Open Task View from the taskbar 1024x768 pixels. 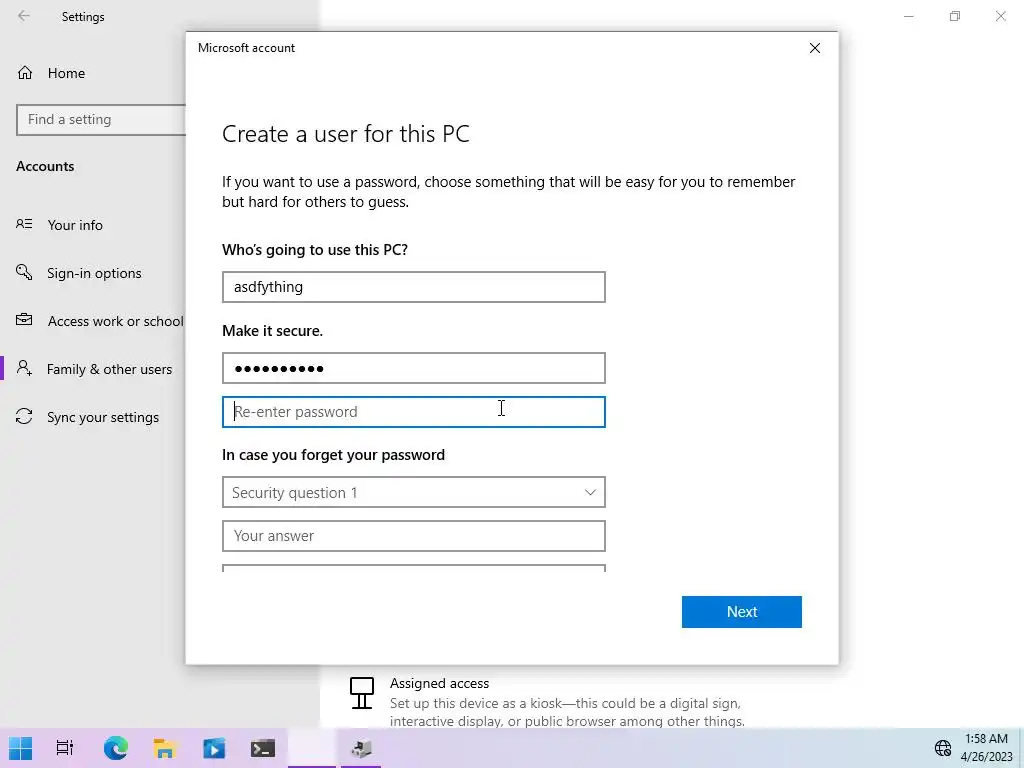(65, 748)
